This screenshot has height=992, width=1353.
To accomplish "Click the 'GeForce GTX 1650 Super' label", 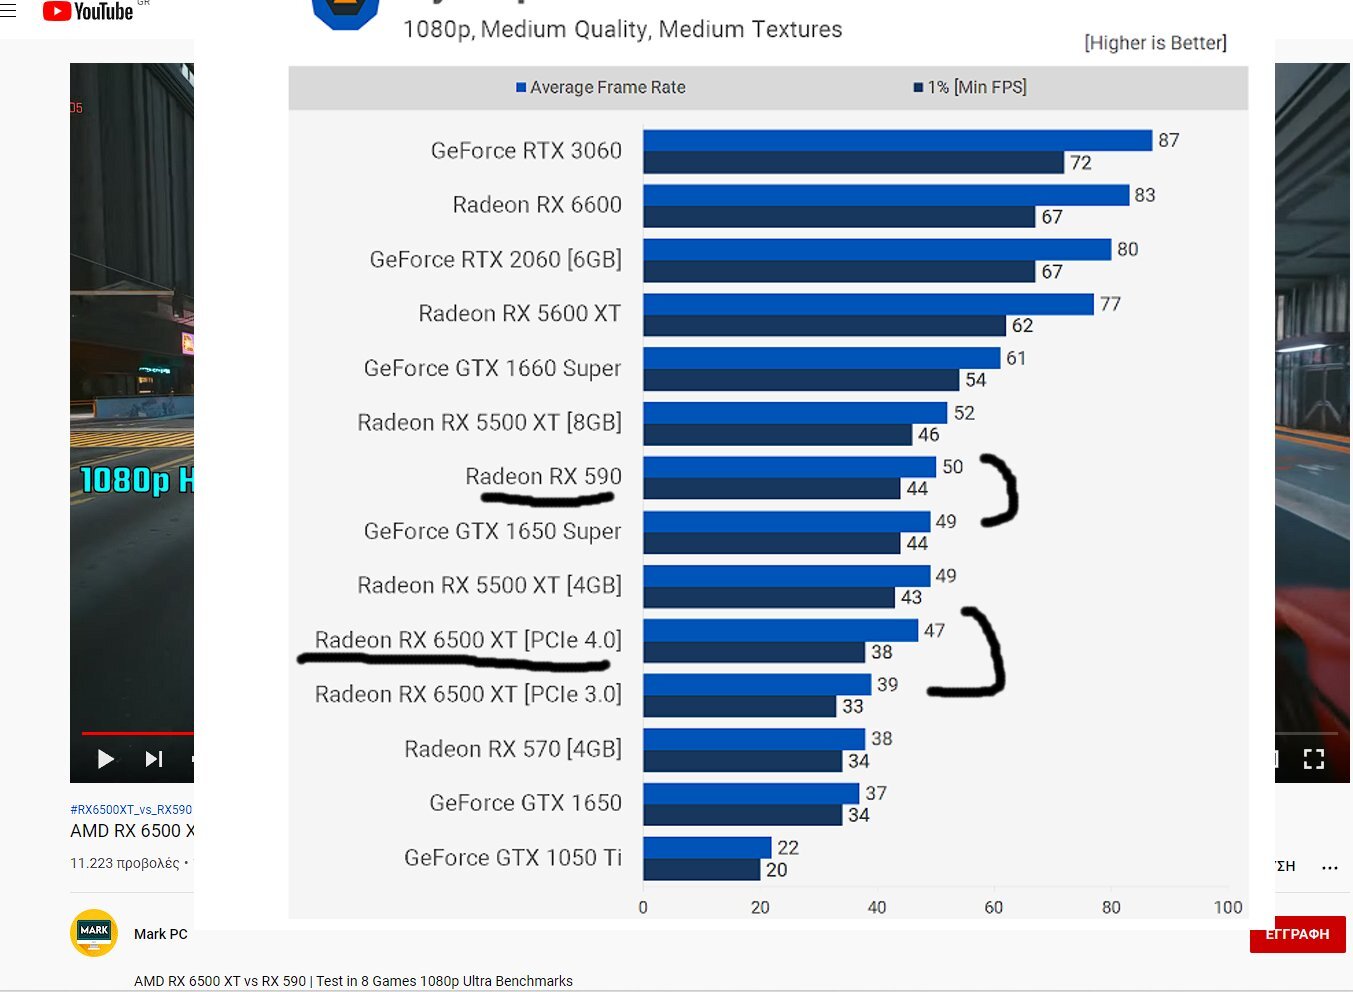I will click(x=492, y=532).
